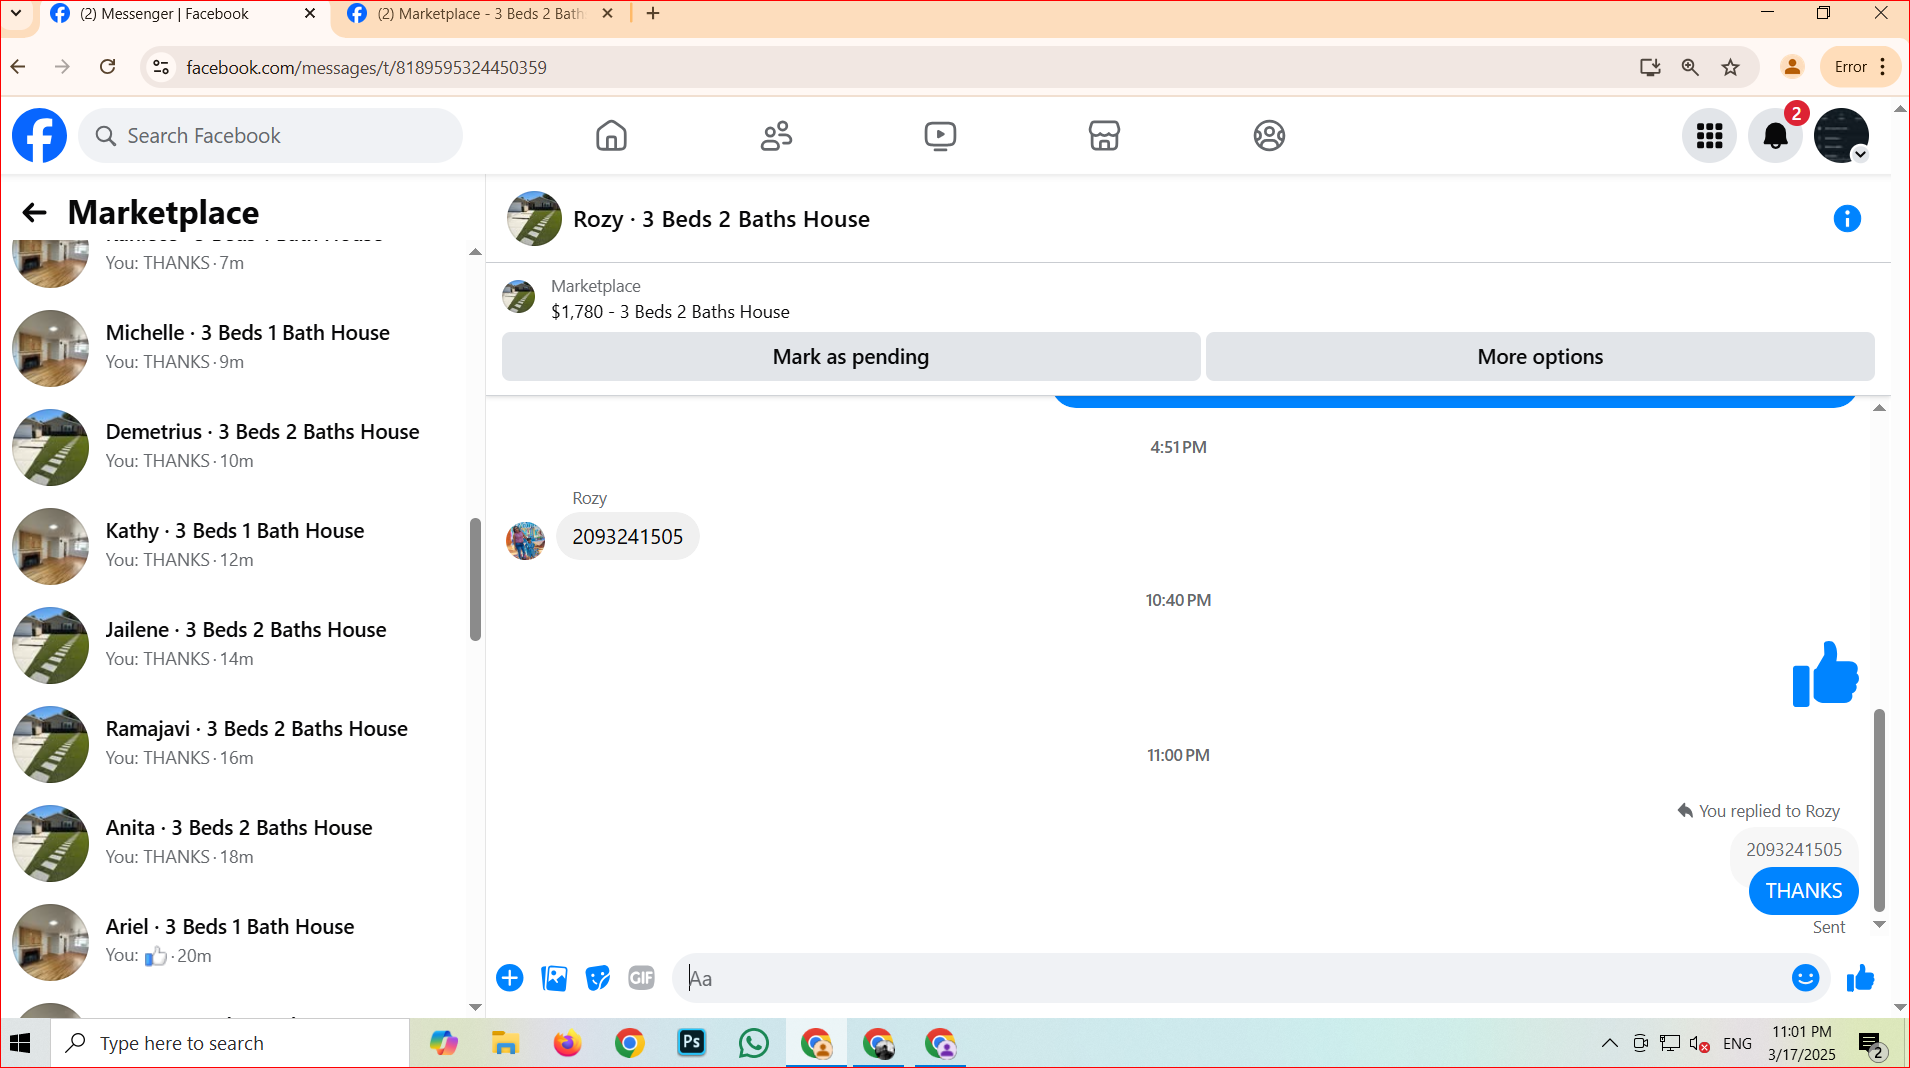The image size is (1910, 1068).
Task: Open more actions plus icon in composer
Action: [x=510, y=978]
